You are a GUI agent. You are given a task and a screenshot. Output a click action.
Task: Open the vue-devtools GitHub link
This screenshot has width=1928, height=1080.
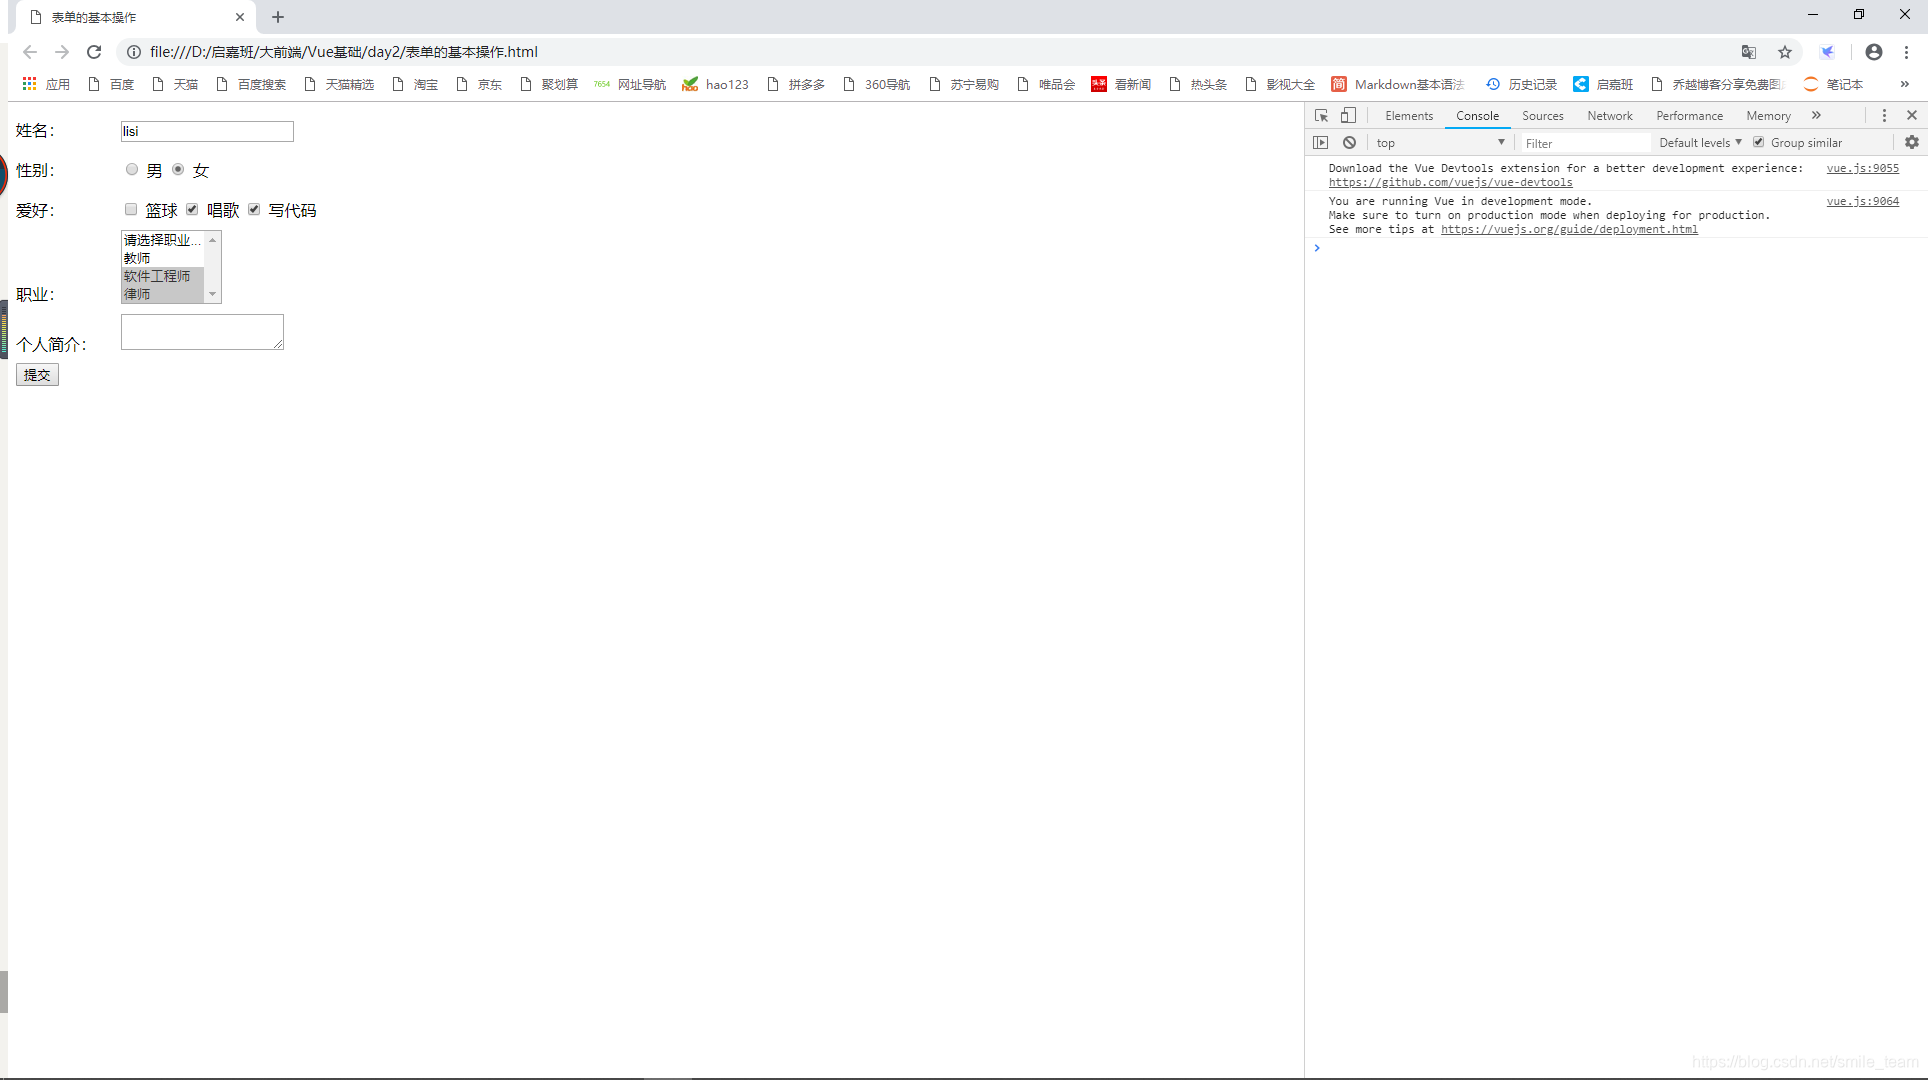(x=1450, y=182)
